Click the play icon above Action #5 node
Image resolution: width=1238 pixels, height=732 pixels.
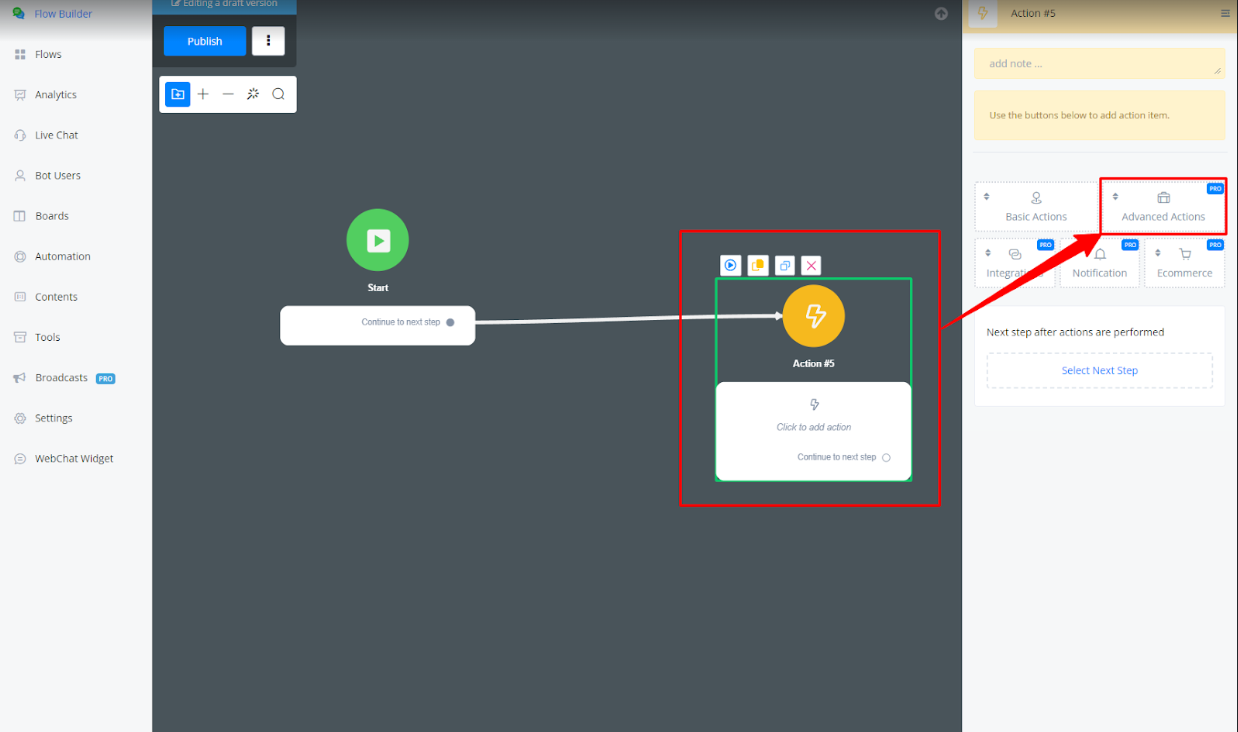coord(731,265)
